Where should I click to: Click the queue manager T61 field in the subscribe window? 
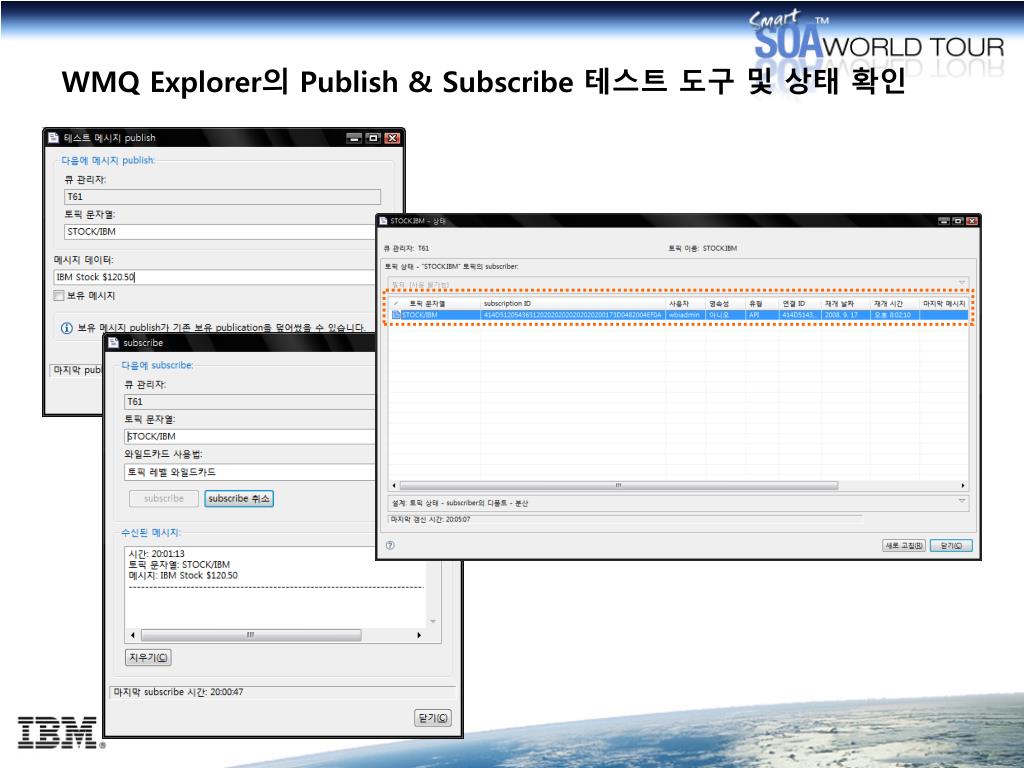[x=249, y=402]
